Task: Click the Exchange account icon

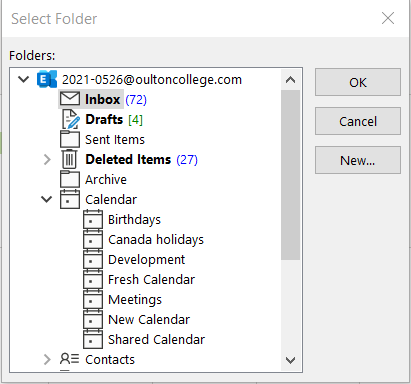Action: pyautogui.click(x=47, y=79)
